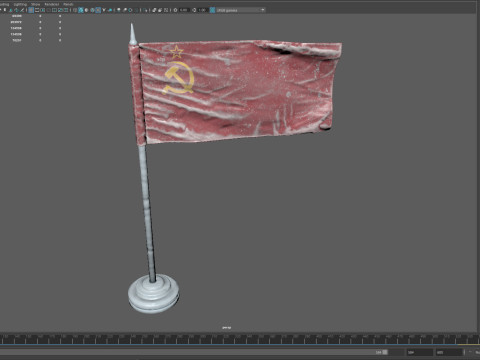Click the Use Default Material icon
The image size is (480, 360).
(86, 10)
